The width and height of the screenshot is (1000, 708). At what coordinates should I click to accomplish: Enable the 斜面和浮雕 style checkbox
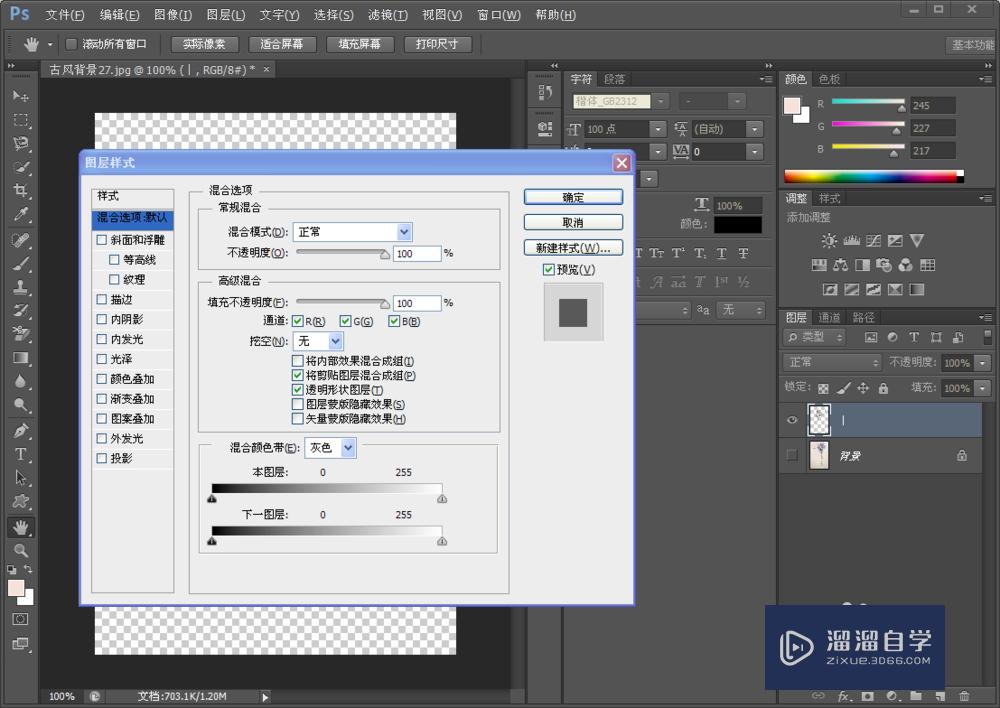point(101,240)
